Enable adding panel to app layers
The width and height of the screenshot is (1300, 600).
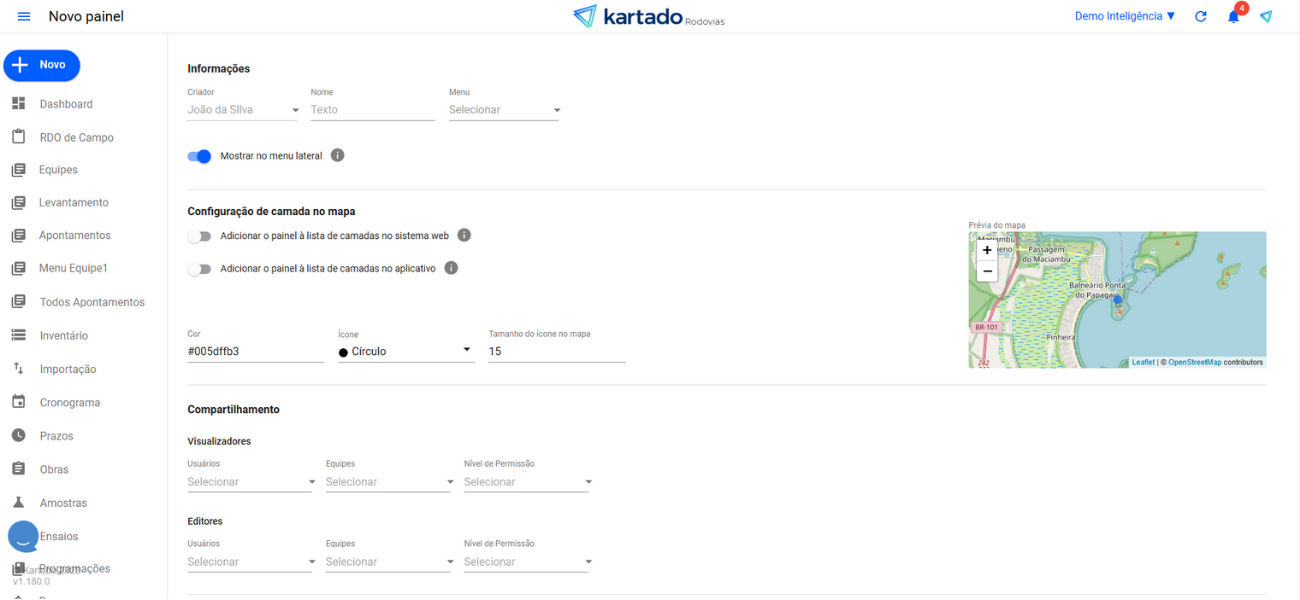point(200,269)
